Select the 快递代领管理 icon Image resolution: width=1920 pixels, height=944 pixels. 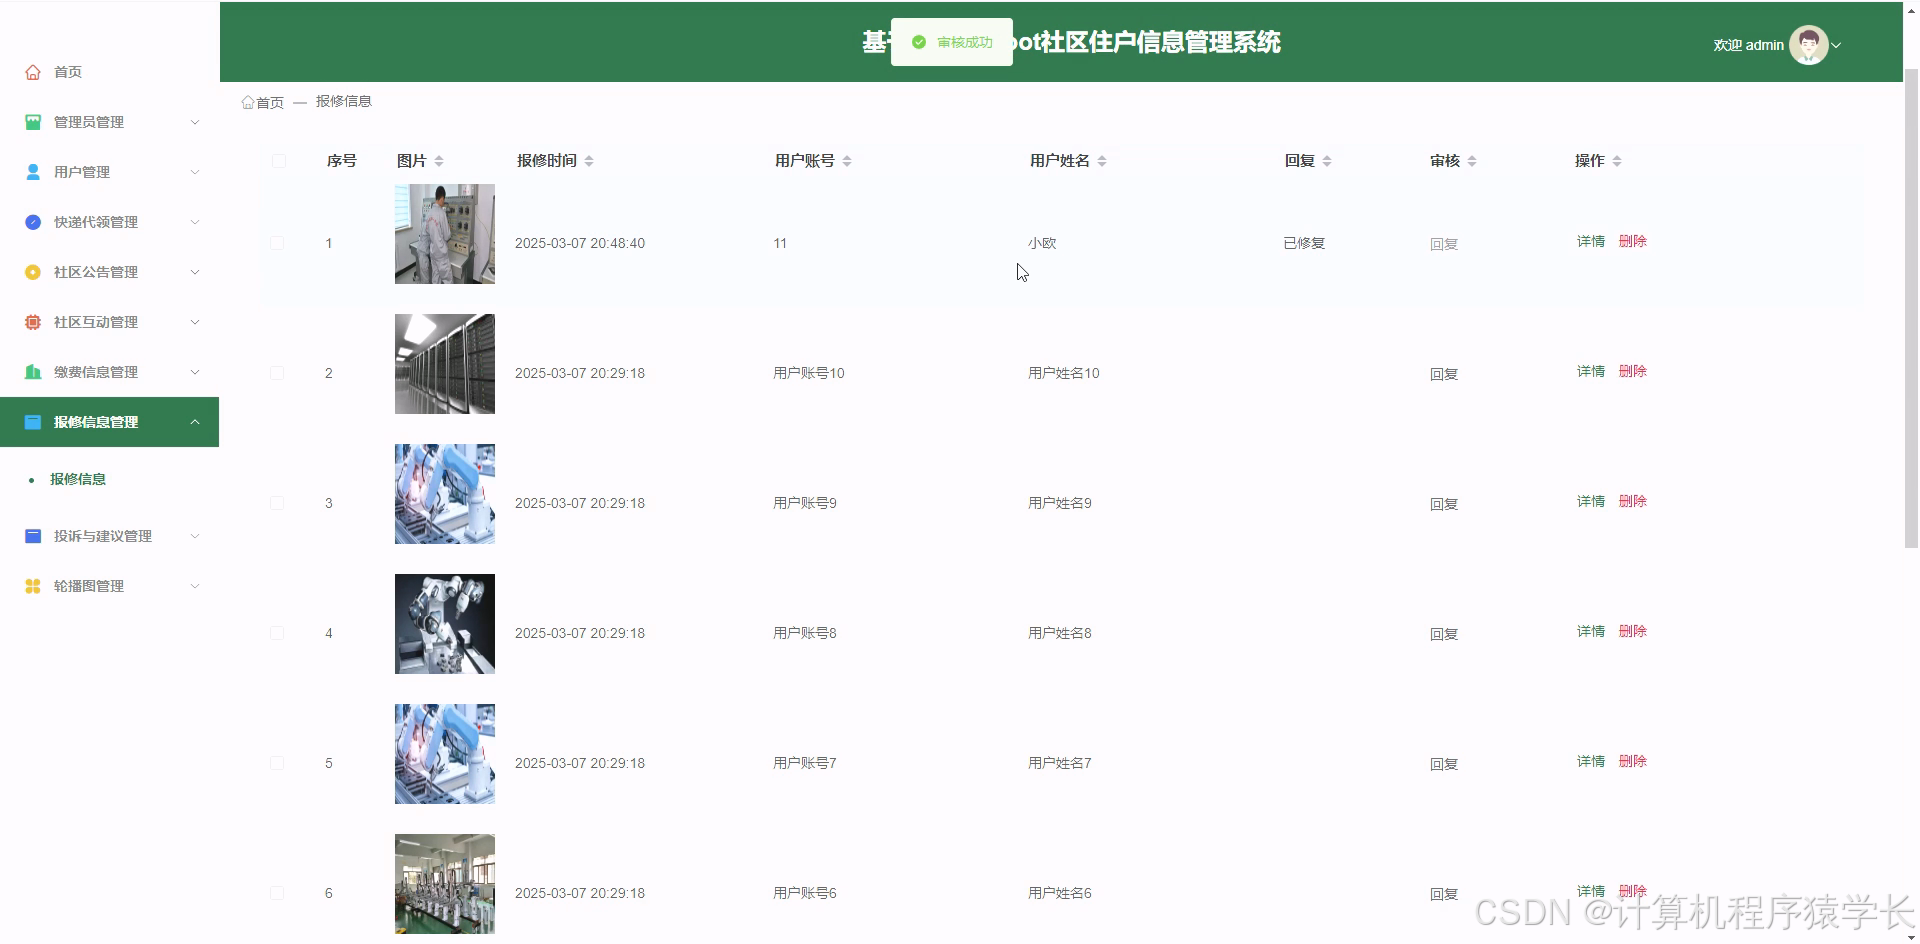31,221
